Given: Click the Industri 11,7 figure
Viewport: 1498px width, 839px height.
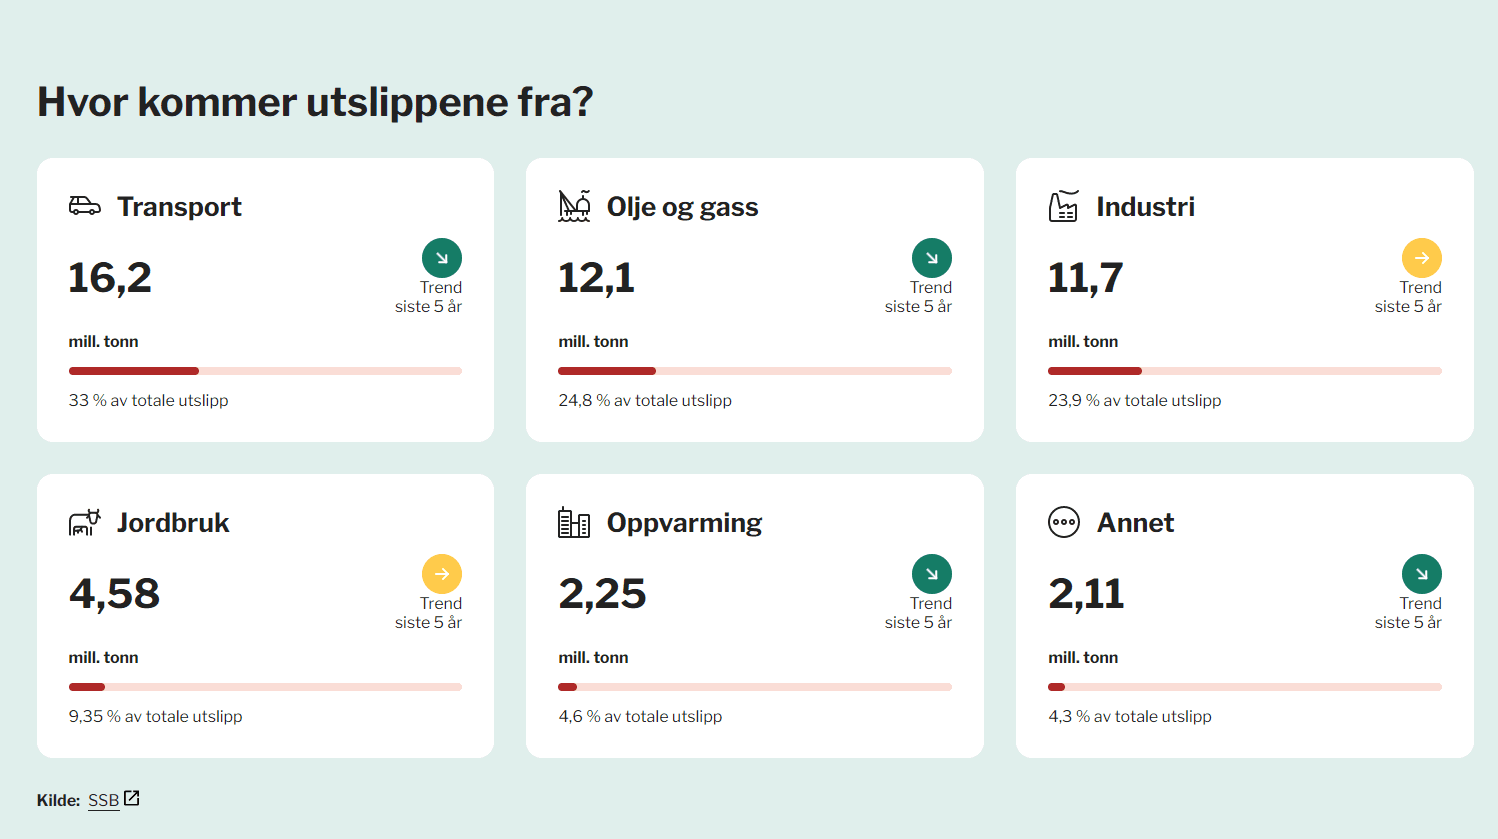Looking at the screenshot, I should 1085,278.
